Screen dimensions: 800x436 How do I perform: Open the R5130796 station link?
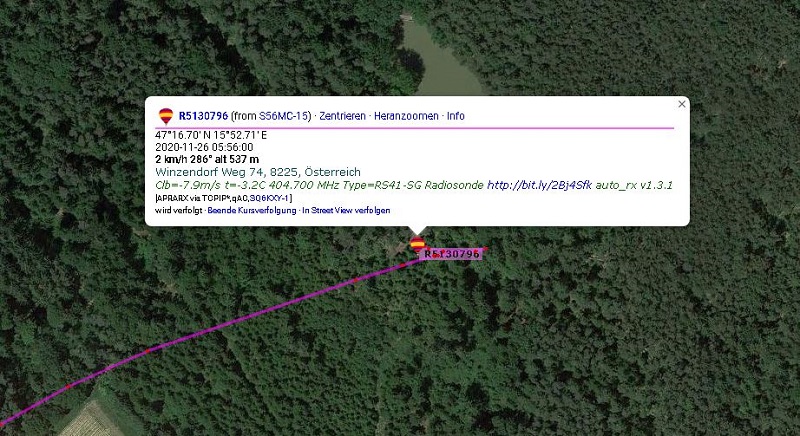pyautogui.click(x=203, y=116)
